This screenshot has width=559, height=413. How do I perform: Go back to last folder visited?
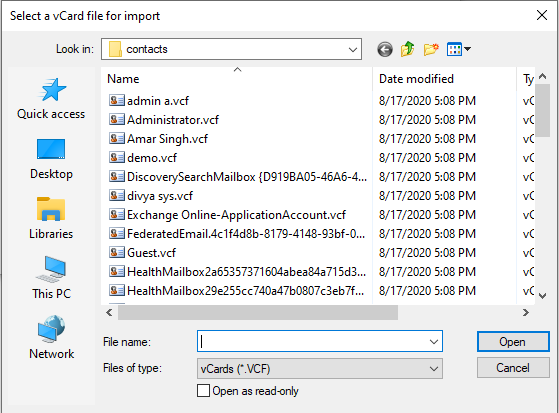click(385, 49)
